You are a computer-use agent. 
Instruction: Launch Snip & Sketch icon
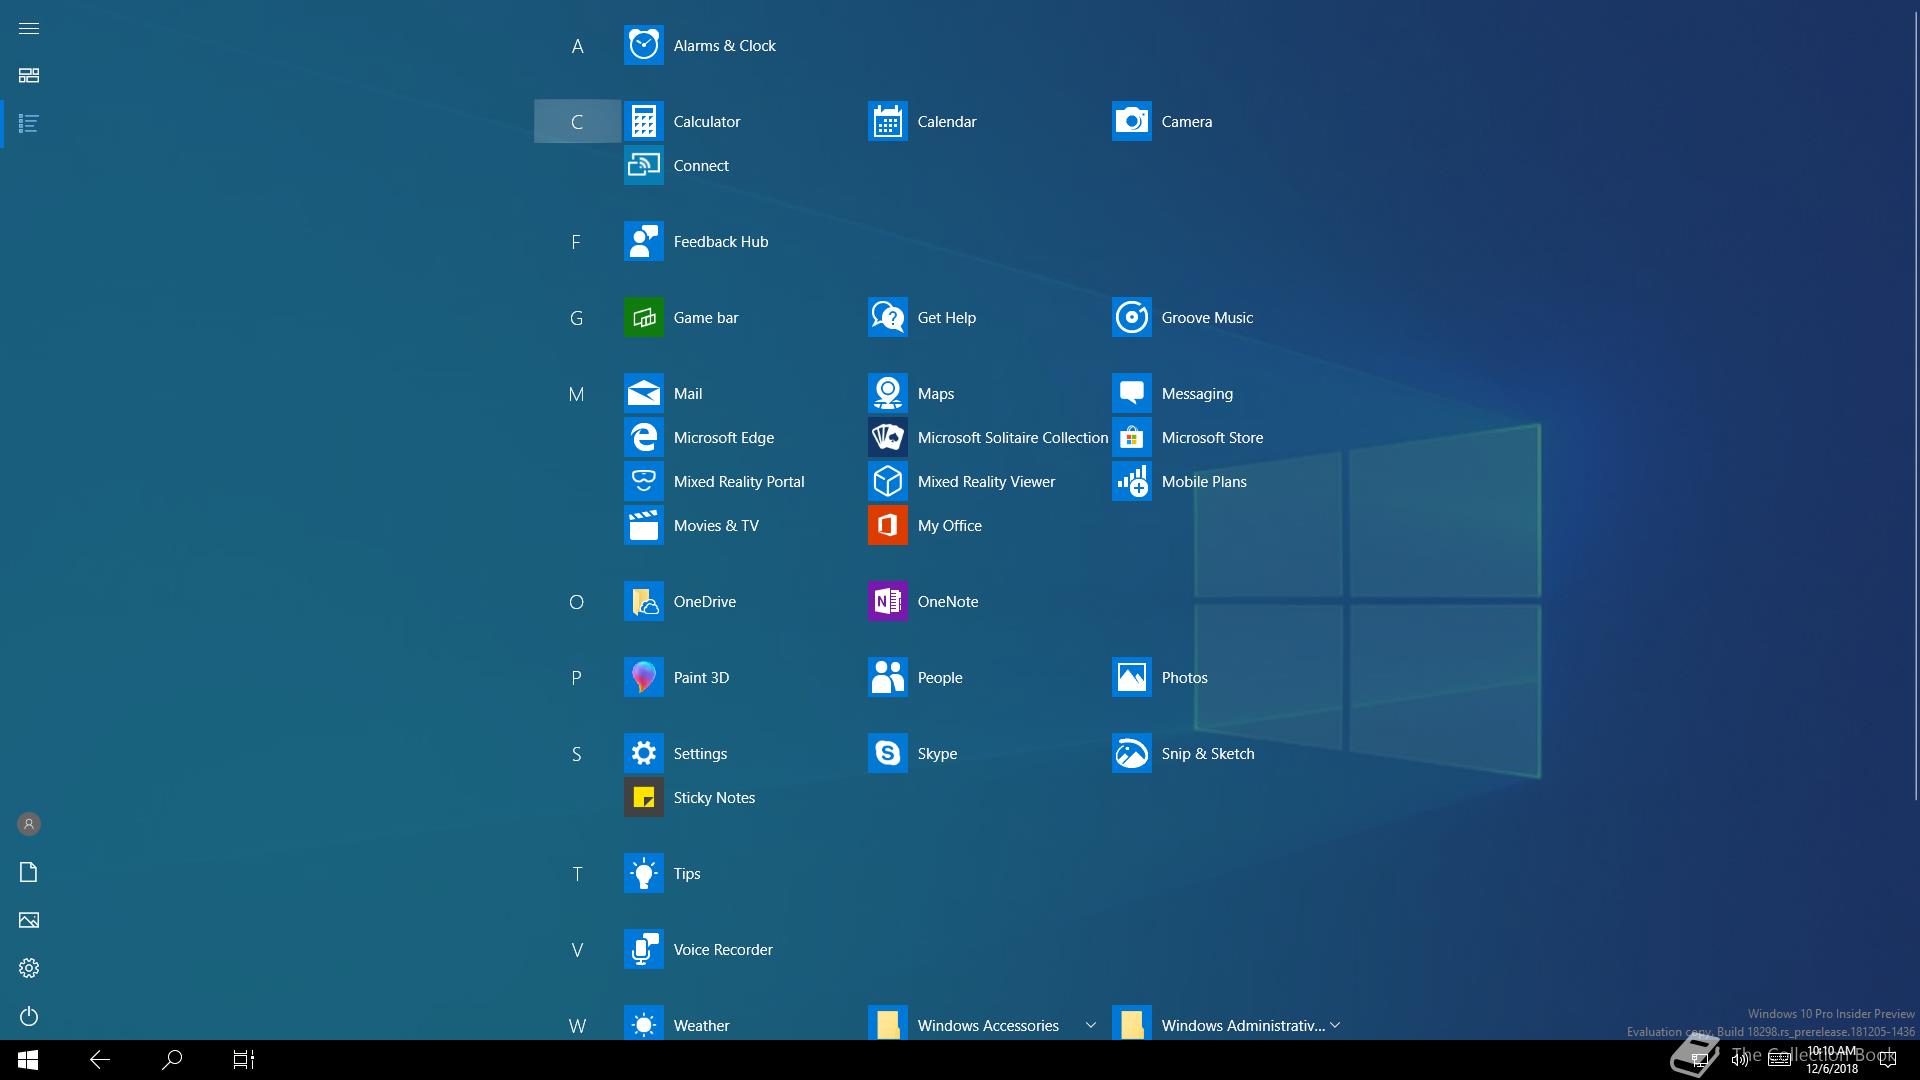(x=1131, y=753)
